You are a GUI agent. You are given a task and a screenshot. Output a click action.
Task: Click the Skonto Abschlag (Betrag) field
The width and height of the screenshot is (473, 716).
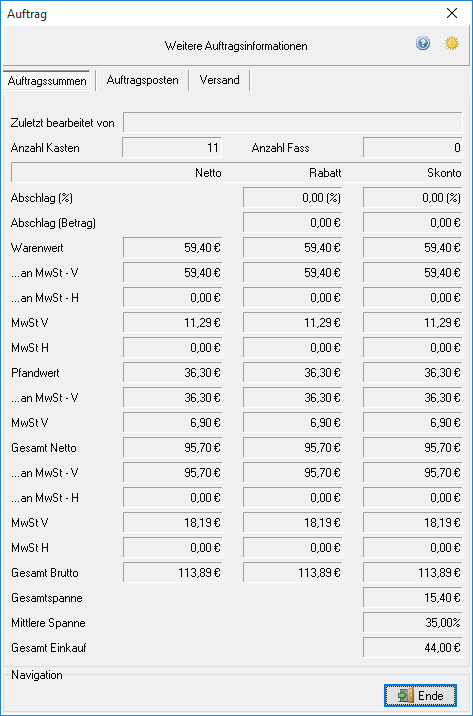(413, 223)
